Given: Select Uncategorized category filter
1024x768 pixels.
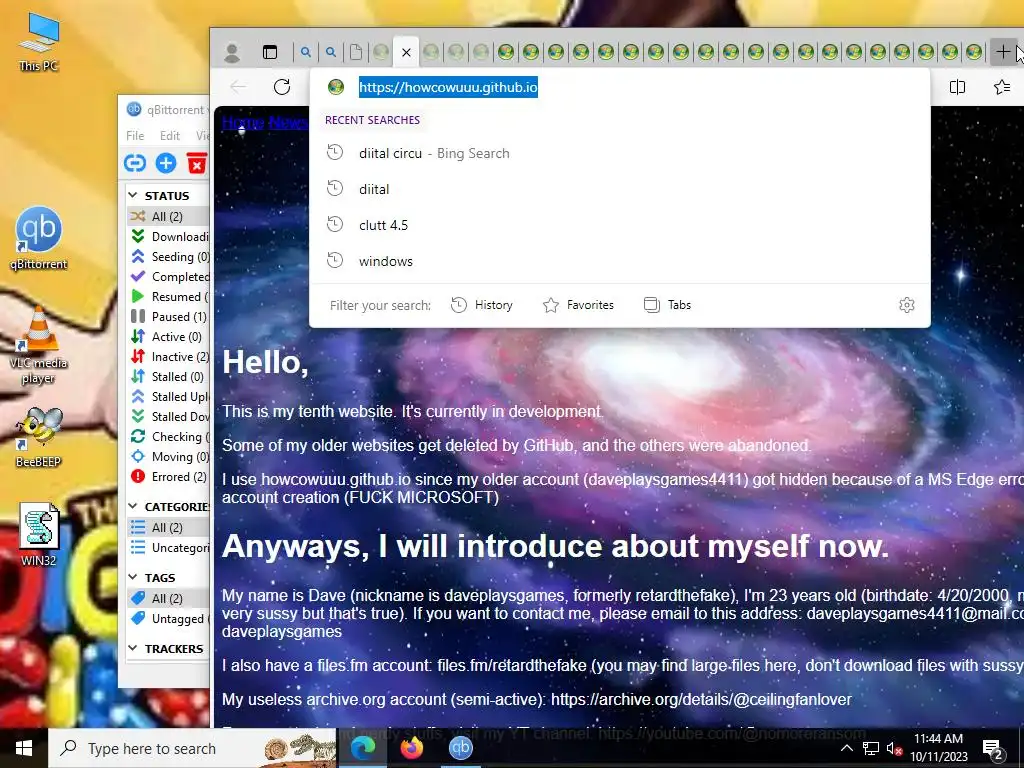Looking at the screenshot, I should (x=168, y=547).
